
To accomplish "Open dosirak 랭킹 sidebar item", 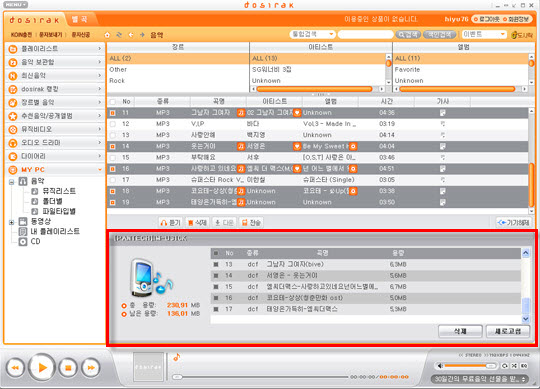I will coord(55,89).
